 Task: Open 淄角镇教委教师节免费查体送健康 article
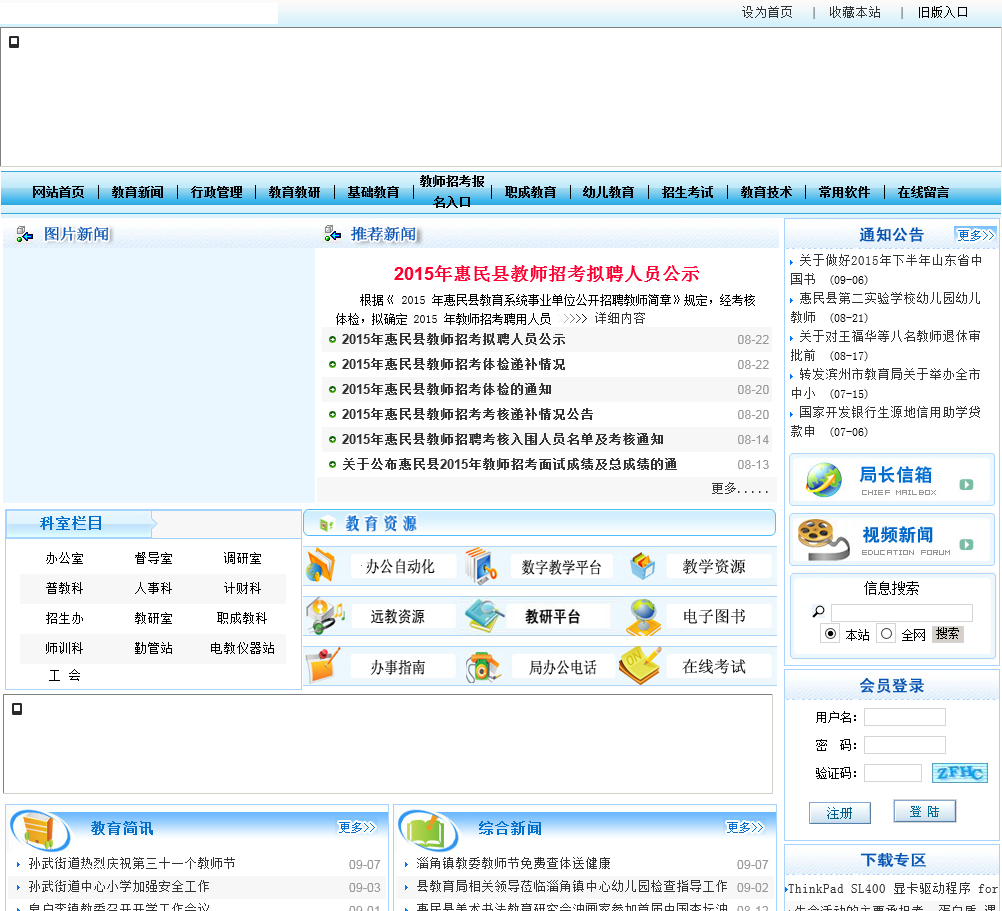coord(513,863)
